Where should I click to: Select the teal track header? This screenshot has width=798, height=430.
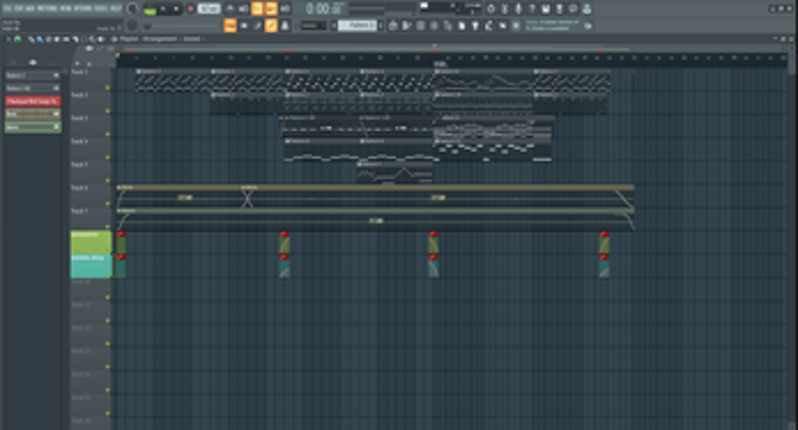pyautogui.click(x=91, y=266)
